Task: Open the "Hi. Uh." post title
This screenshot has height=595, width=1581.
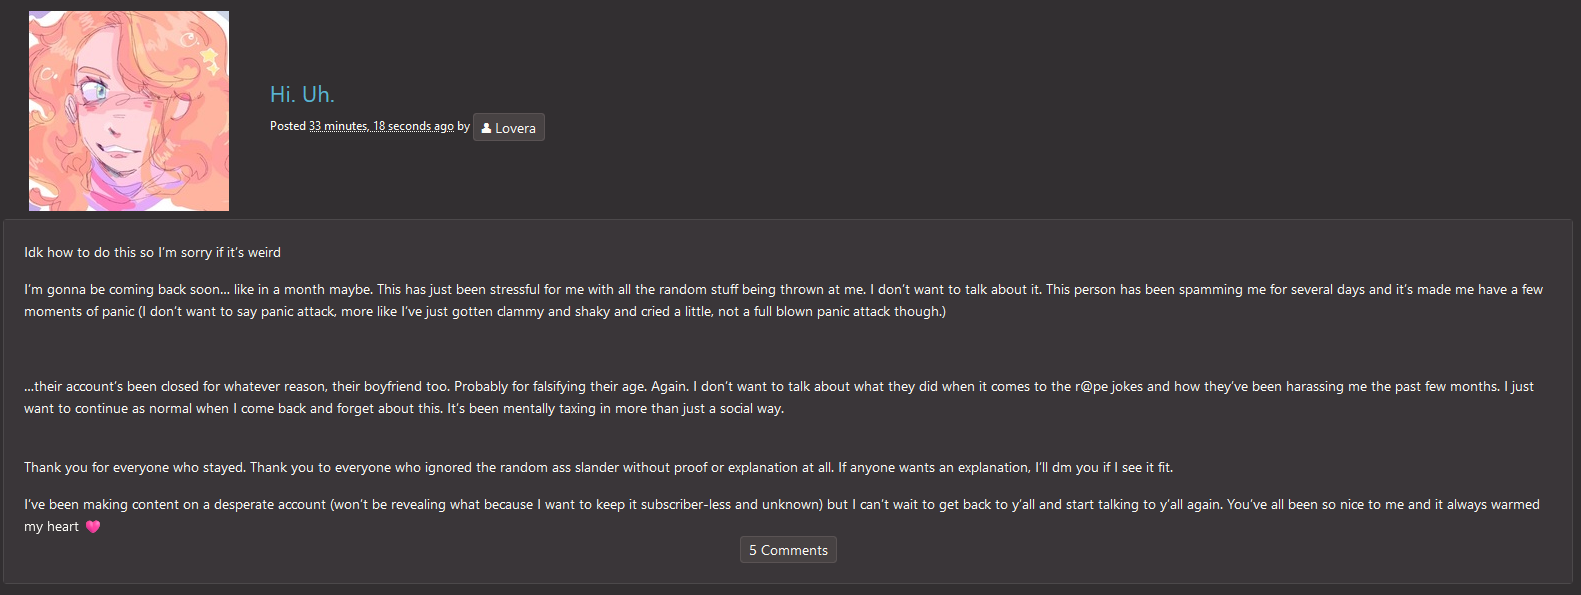Action: click(x=302, y=94)
